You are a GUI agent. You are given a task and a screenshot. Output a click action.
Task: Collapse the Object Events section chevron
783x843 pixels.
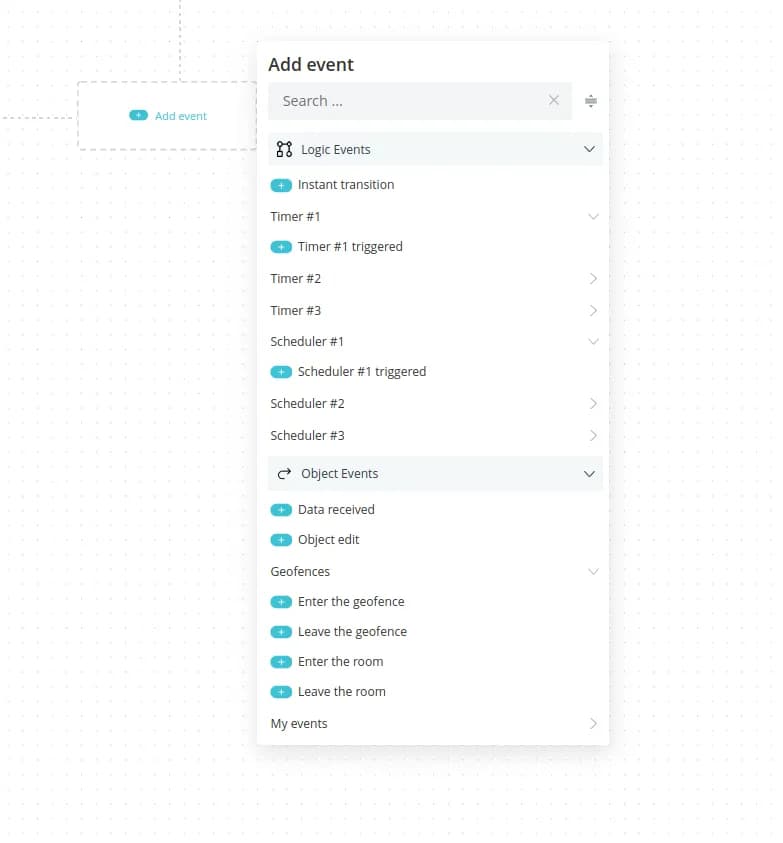click(x=589, y=474)
